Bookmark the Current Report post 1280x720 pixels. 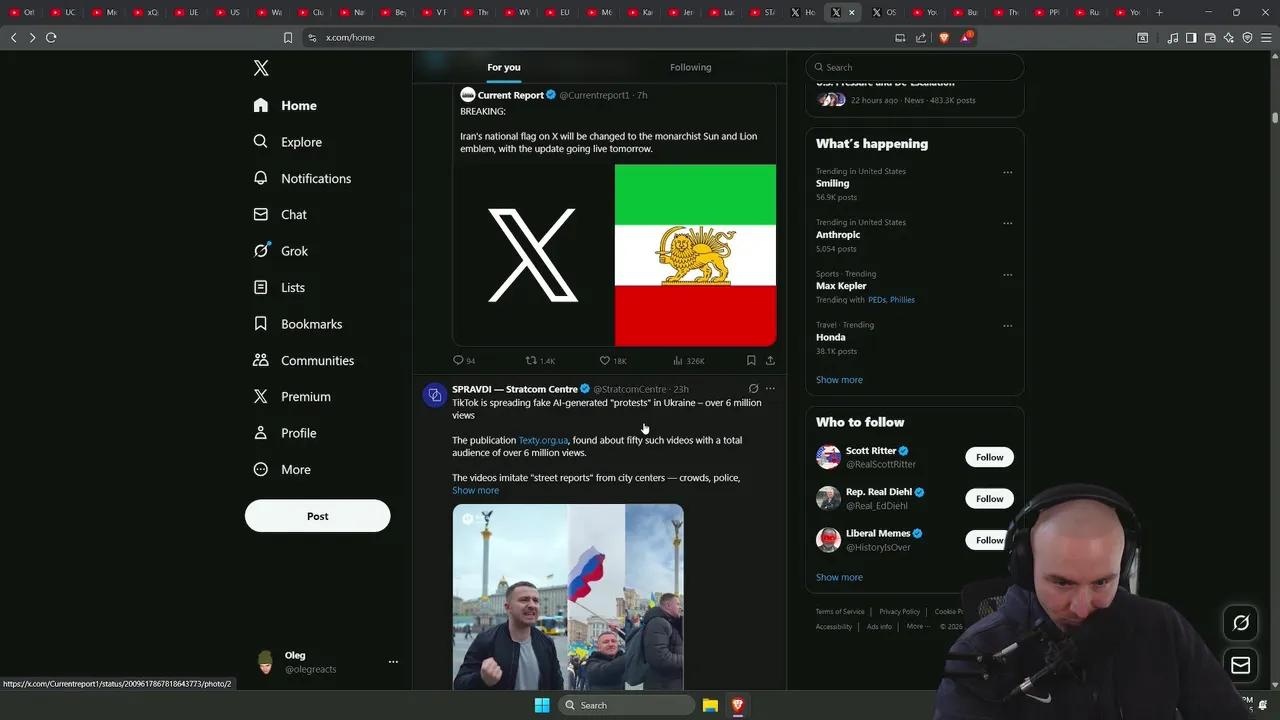pos(751,360)
